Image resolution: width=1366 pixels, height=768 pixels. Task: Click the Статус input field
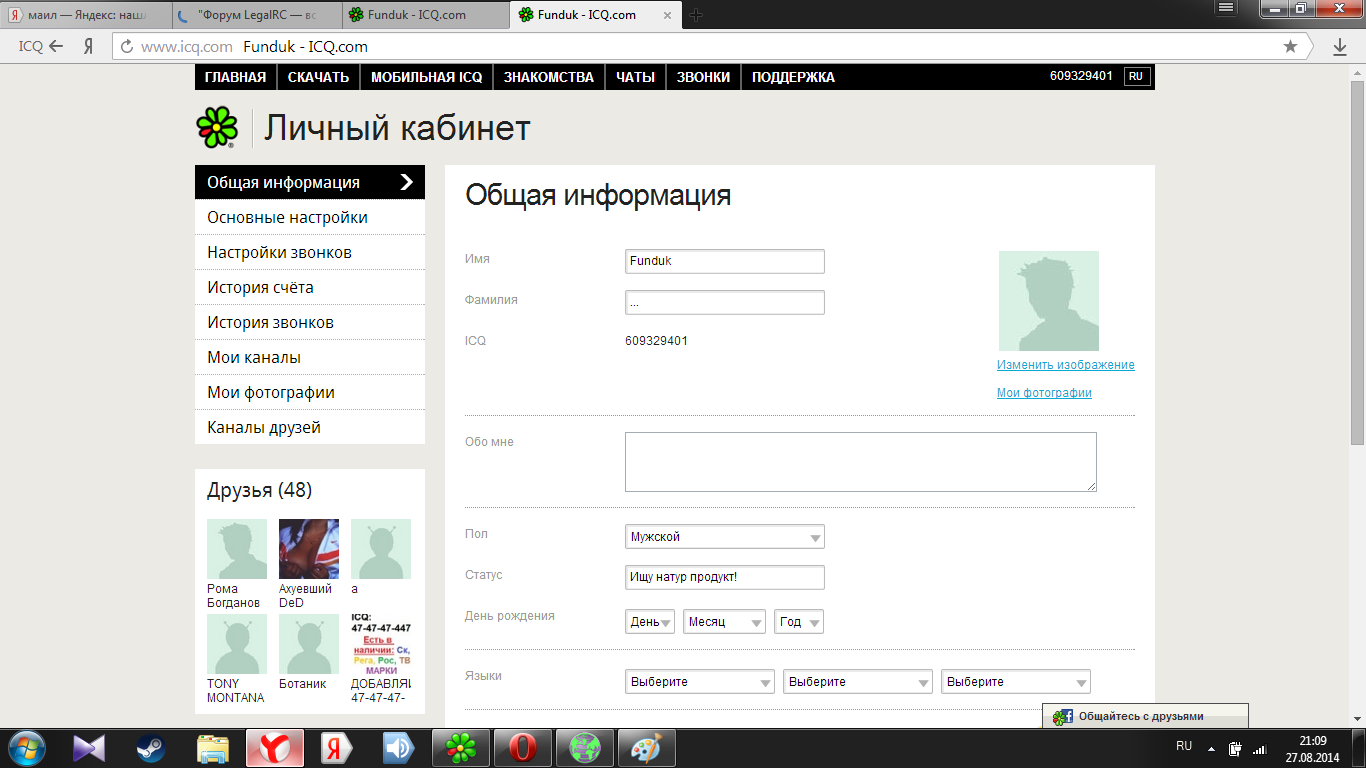click(725, 577)
